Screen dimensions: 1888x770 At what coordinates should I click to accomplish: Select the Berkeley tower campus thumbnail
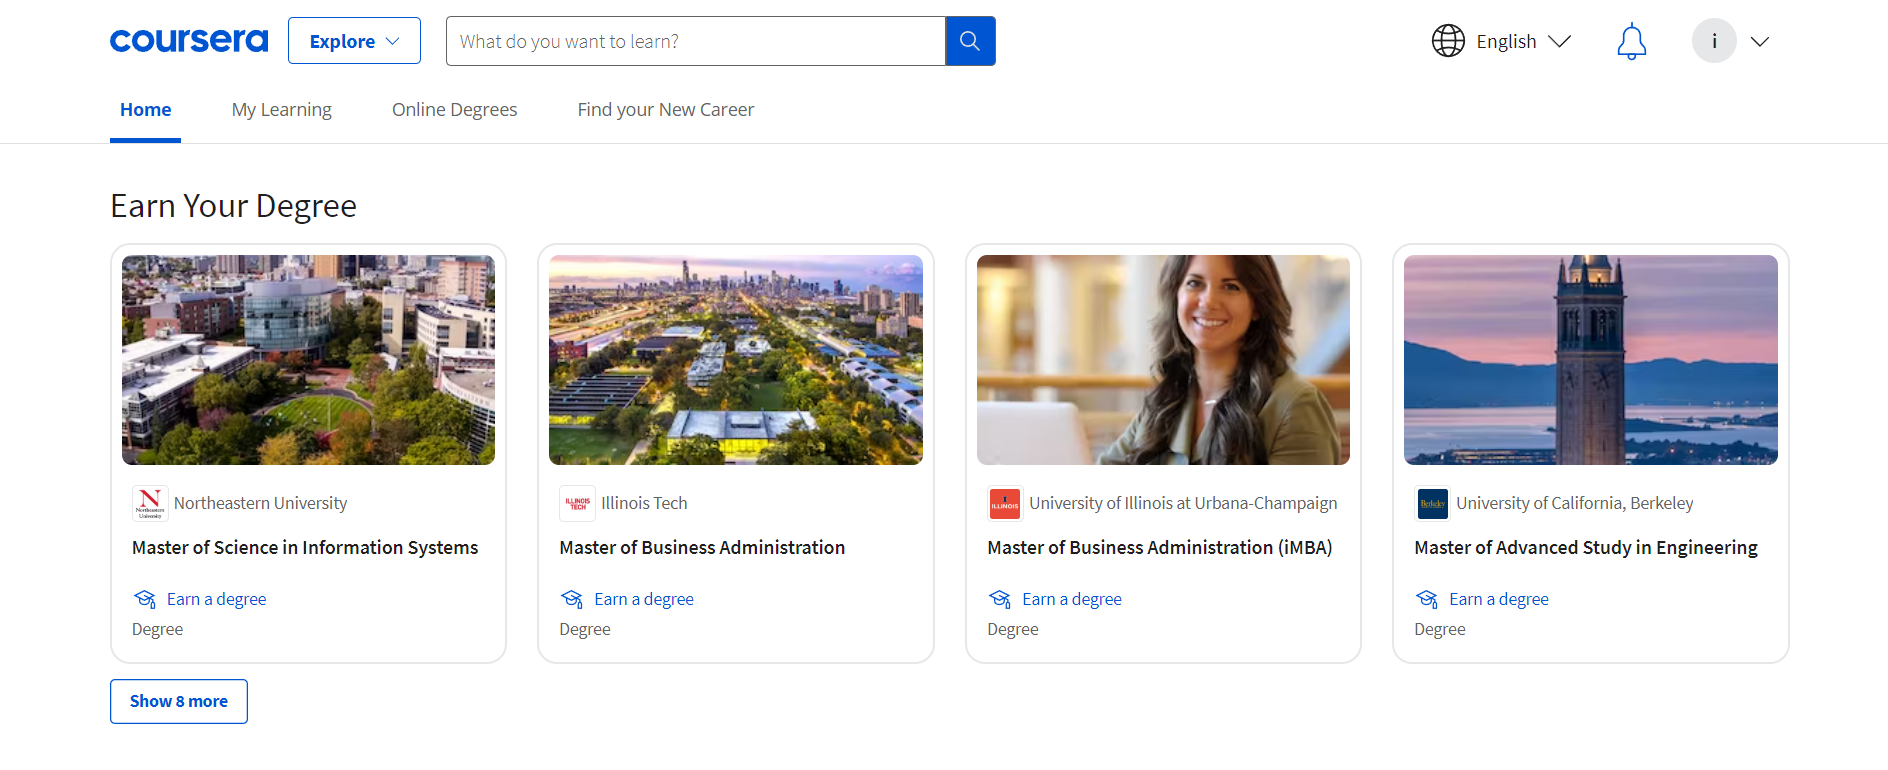[1590, 360]
